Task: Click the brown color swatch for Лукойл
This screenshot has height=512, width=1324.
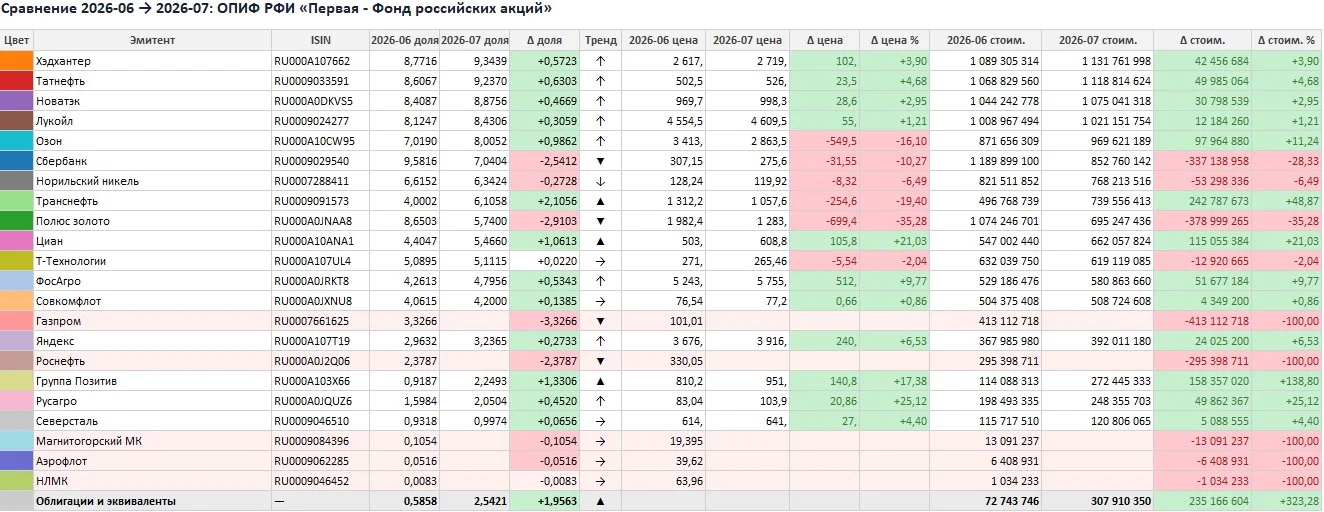Action: point(17,121)
